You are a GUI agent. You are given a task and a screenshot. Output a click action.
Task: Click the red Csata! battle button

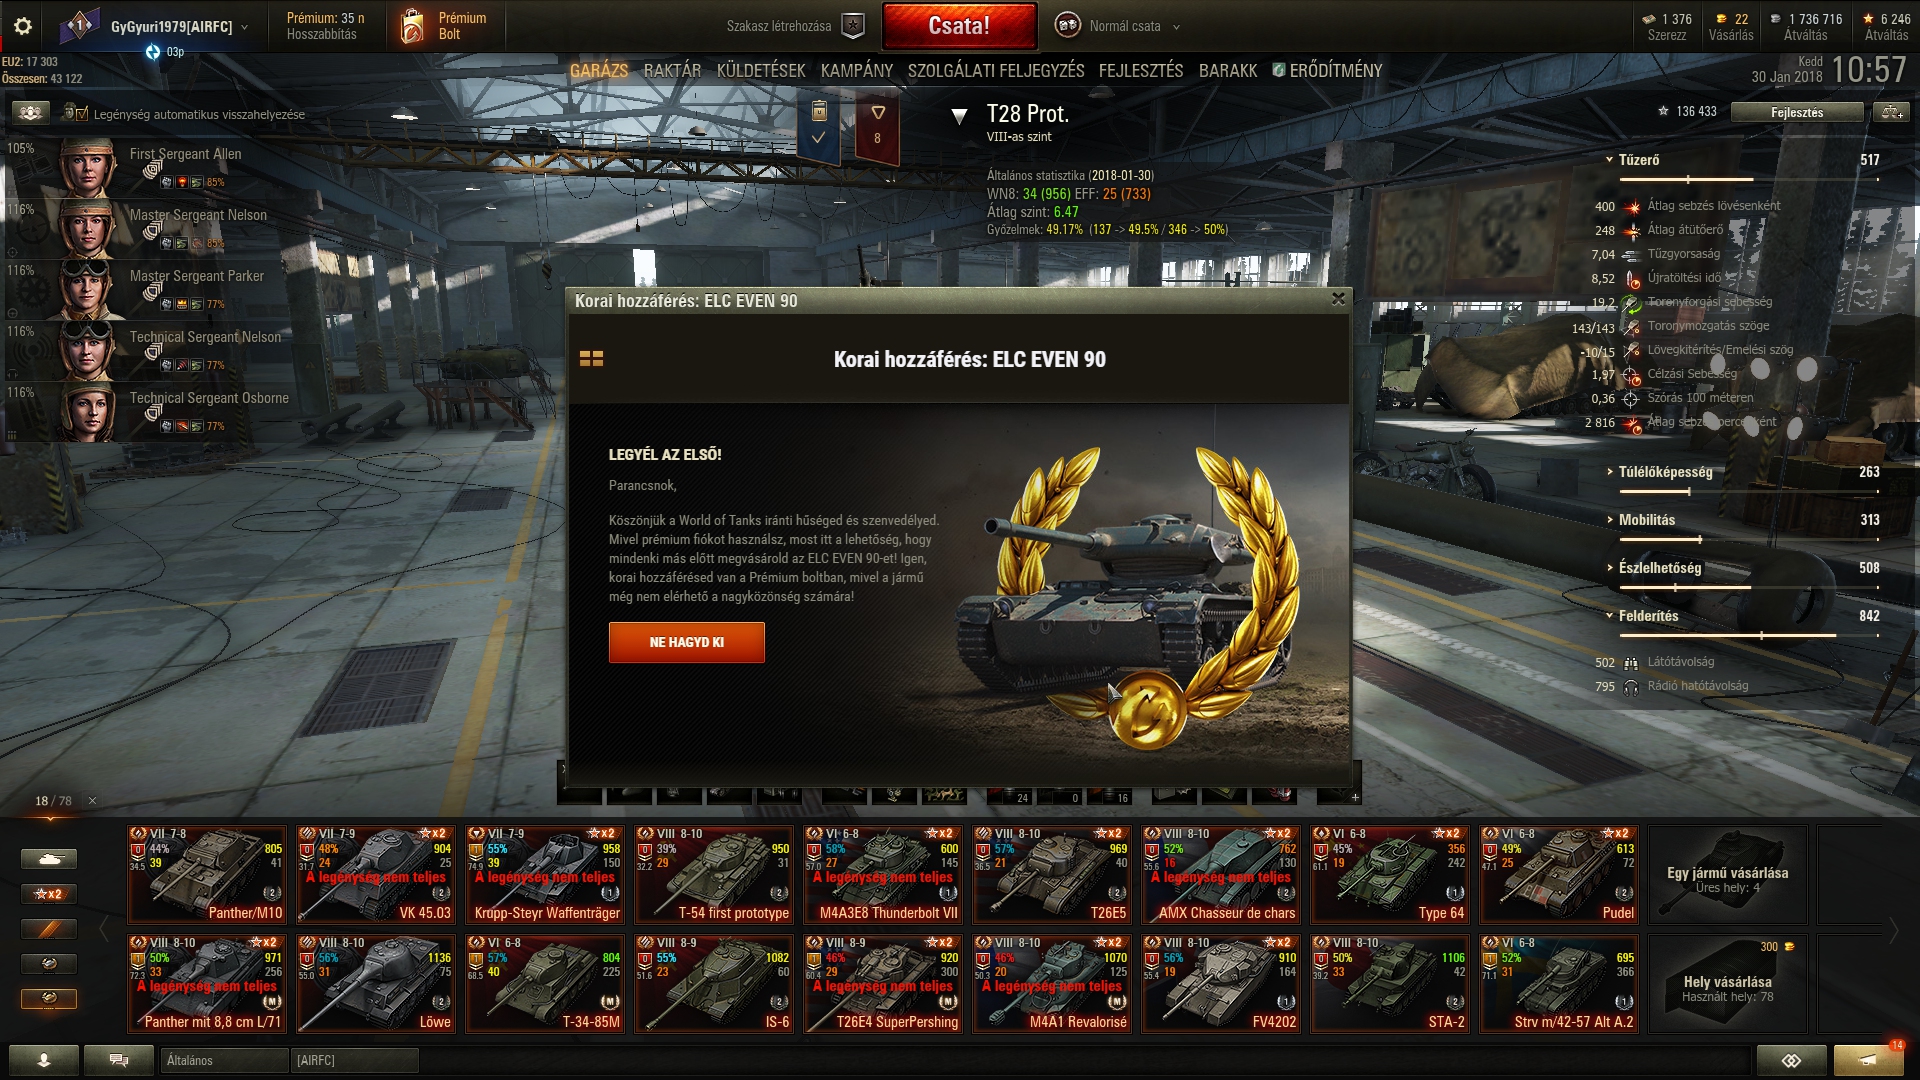click(959, 26)
